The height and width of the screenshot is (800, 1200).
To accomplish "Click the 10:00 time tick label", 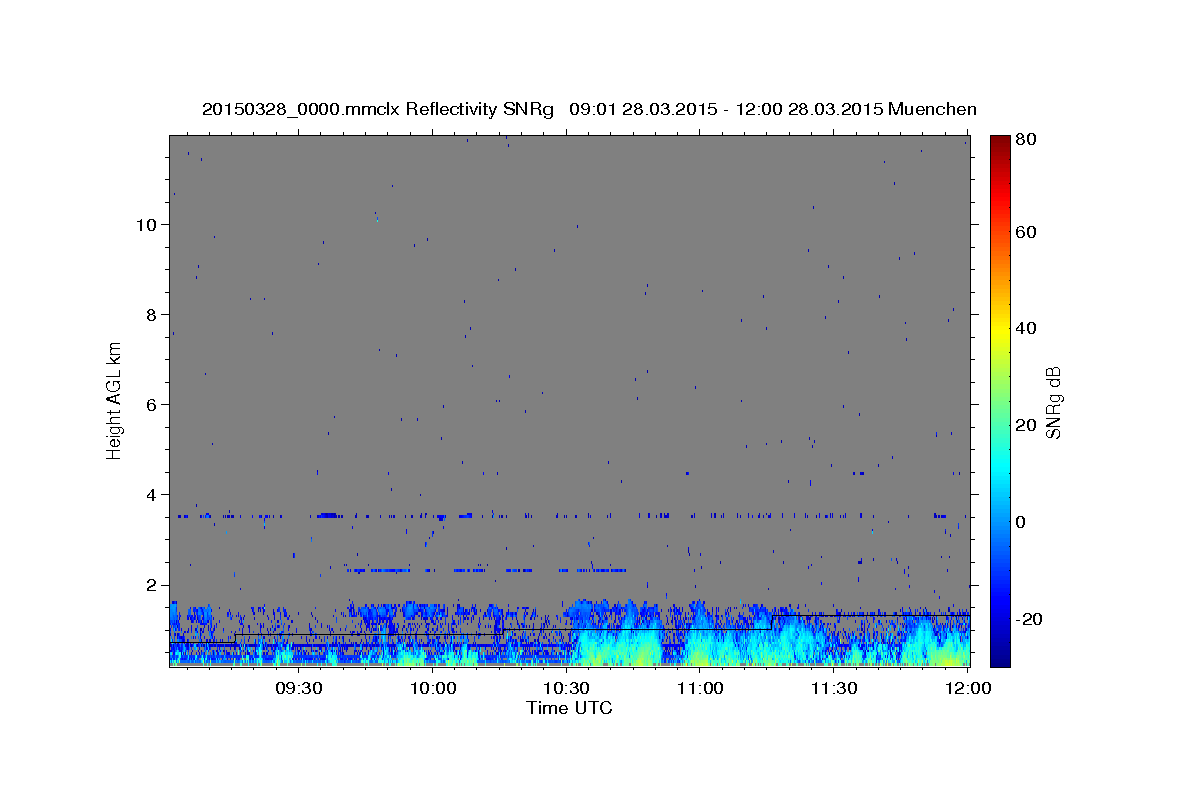I will 433,688.
